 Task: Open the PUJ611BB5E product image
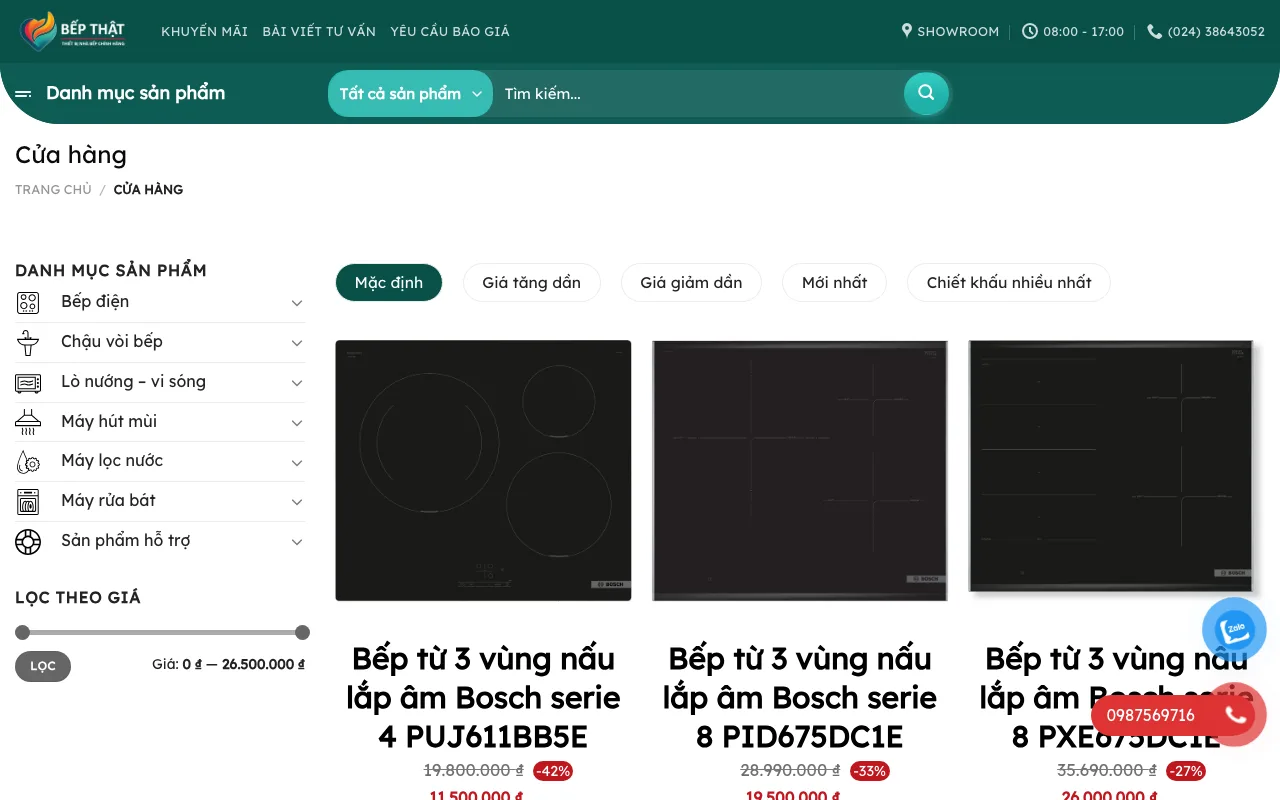click(483, 471)
